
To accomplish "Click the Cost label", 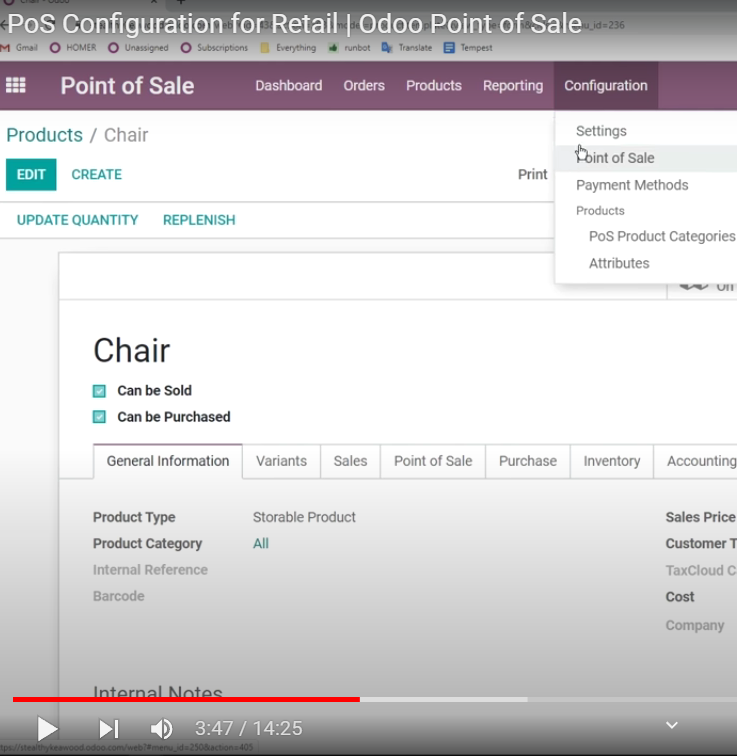I will (680, 597).
